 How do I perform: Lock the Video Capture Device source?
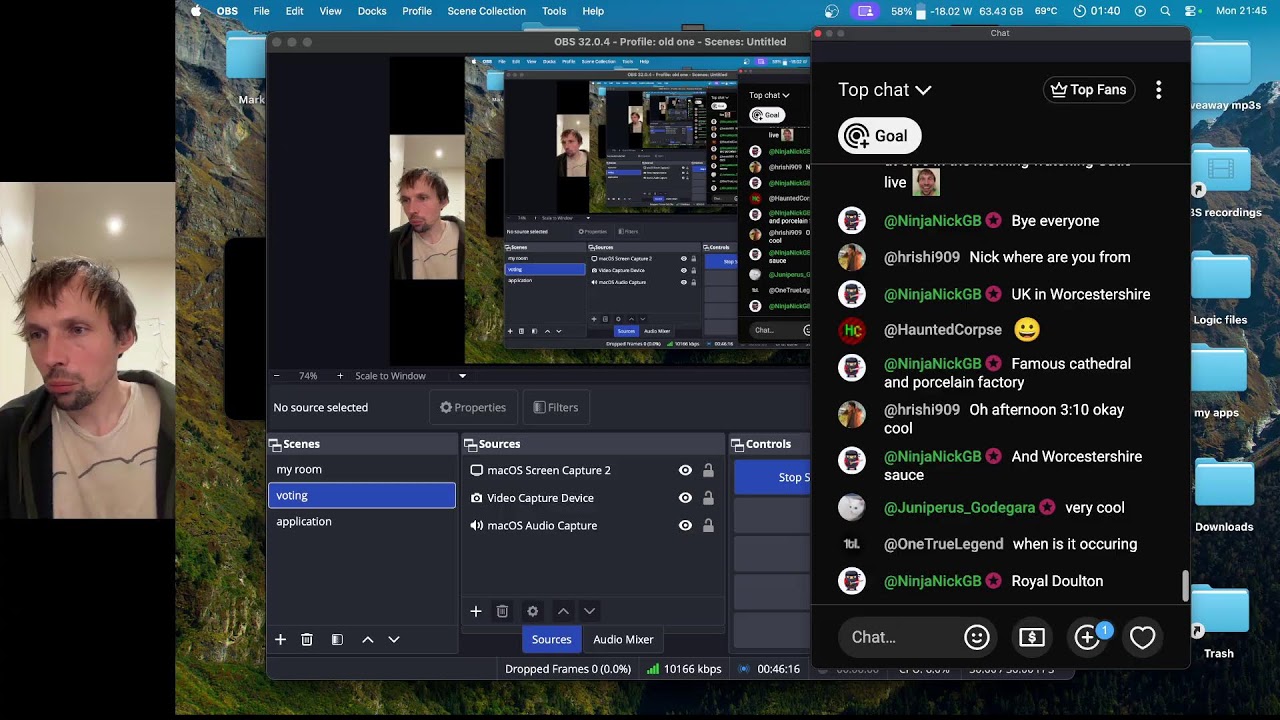[708, 498]
